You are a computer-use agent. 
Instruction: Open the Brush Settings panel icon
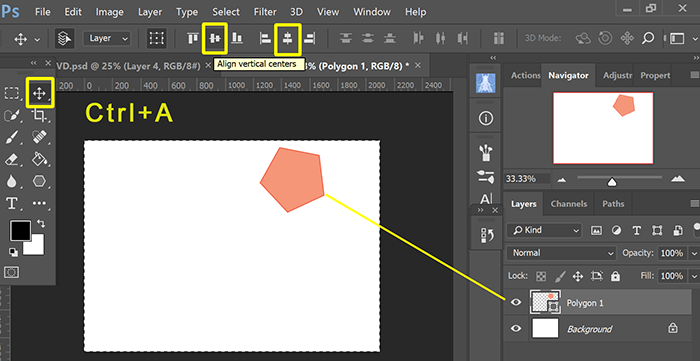486,176
